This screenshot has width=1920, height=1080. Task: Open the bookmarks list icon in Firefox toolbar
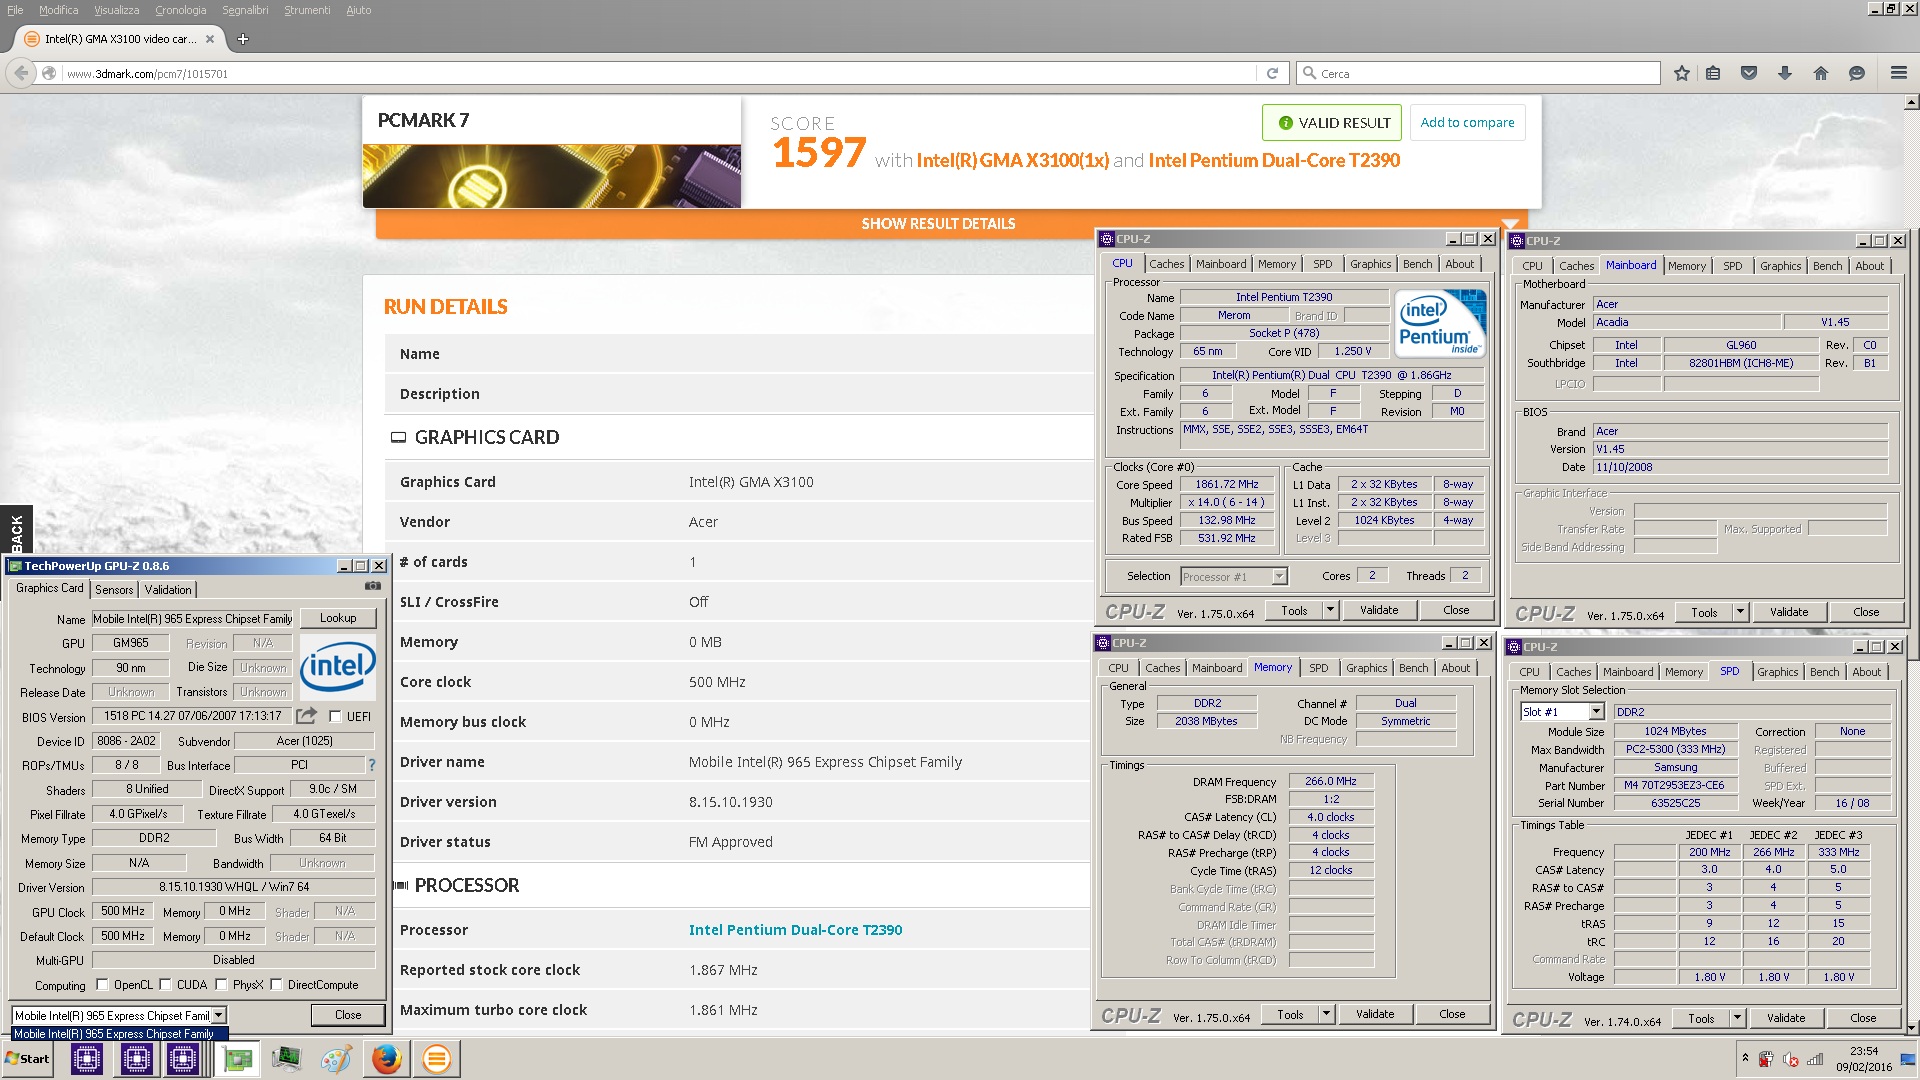pos(1713,73)
